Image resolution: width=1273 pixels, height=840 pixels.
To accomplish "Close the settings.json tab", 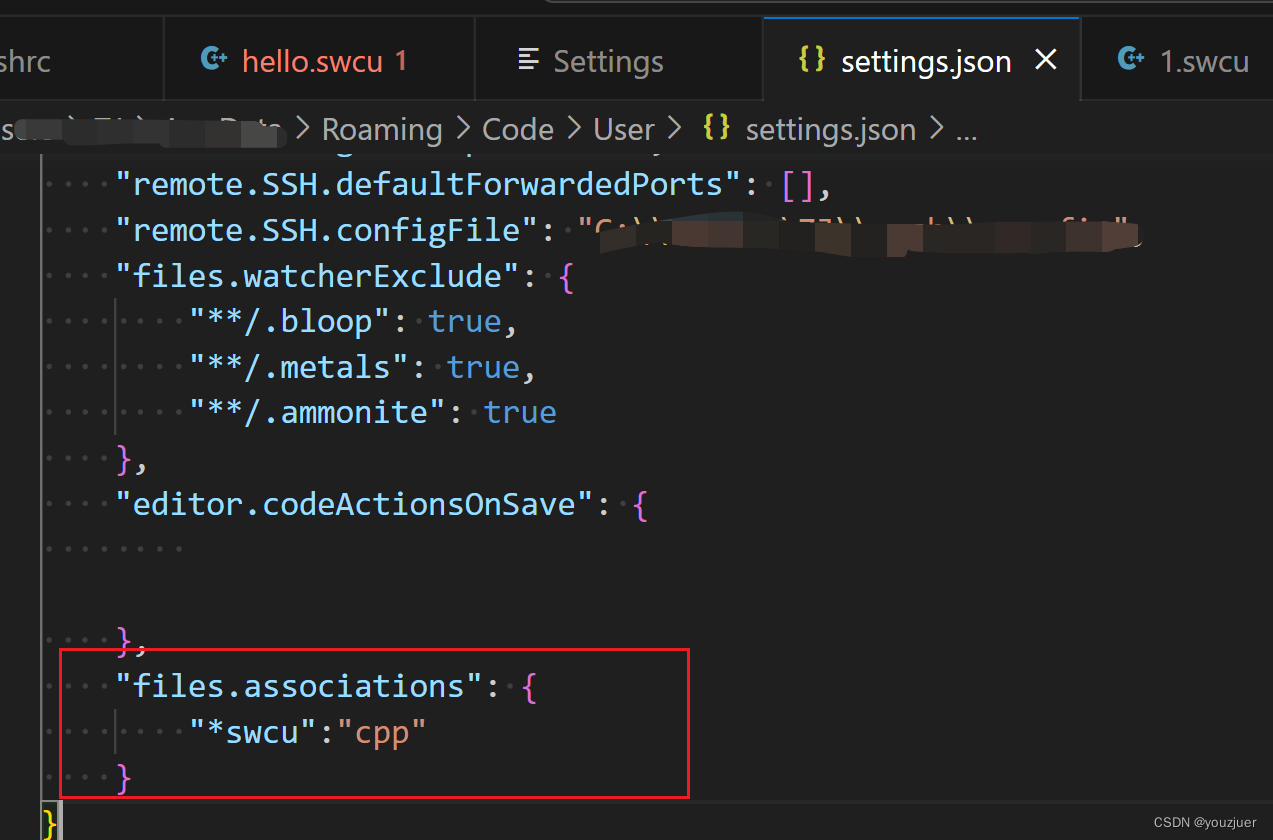I will click(x=1045, y=60).
